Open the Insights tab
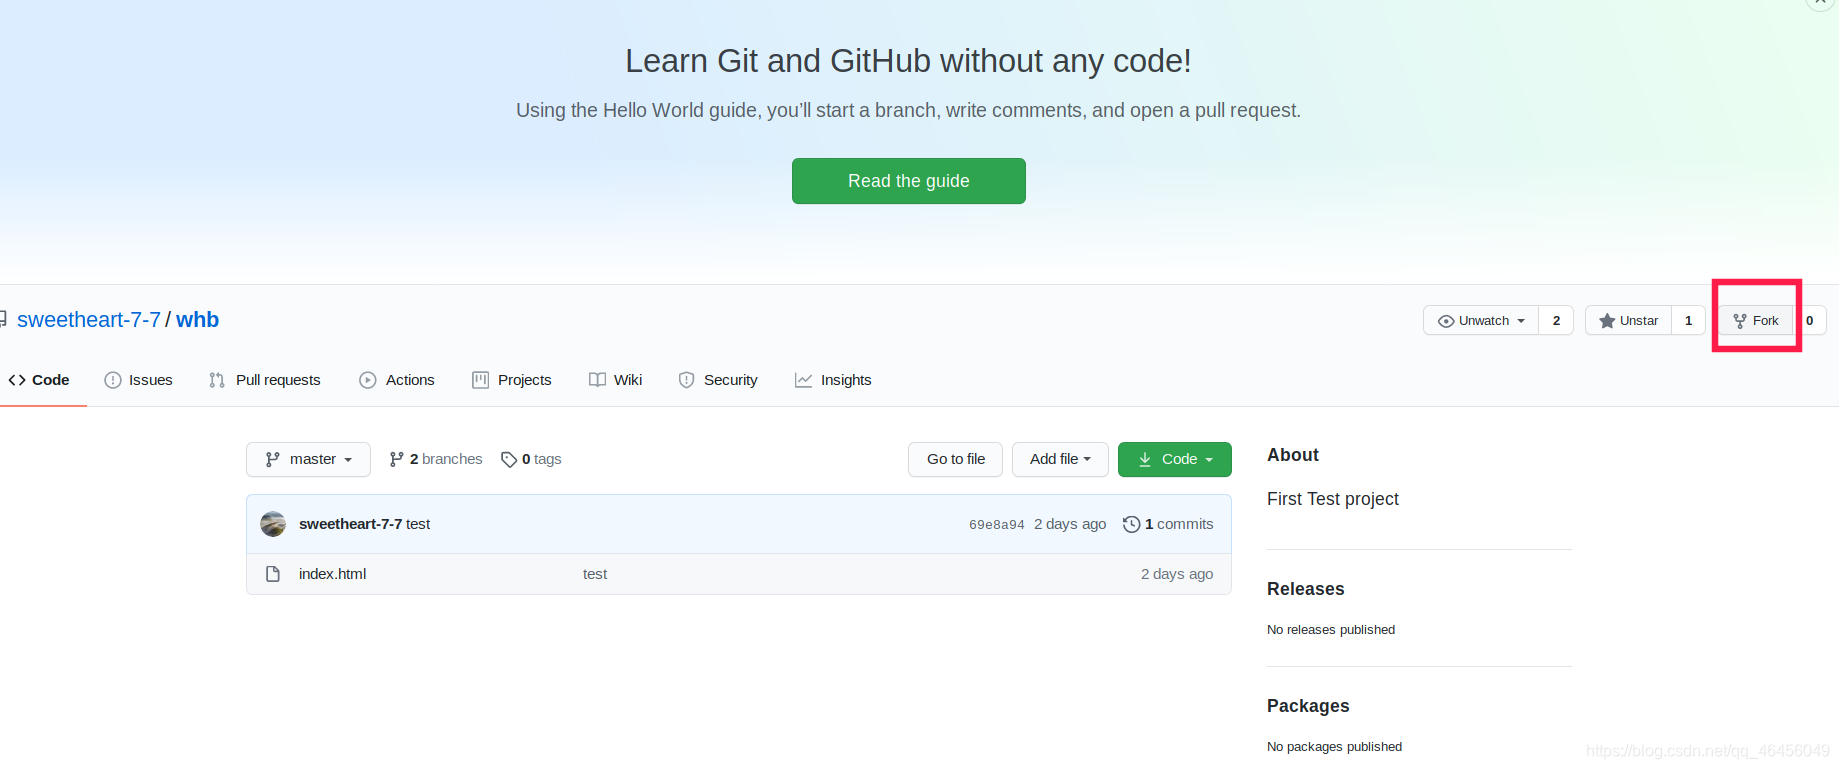This screenshot has height=769, width=1839. 833,380
